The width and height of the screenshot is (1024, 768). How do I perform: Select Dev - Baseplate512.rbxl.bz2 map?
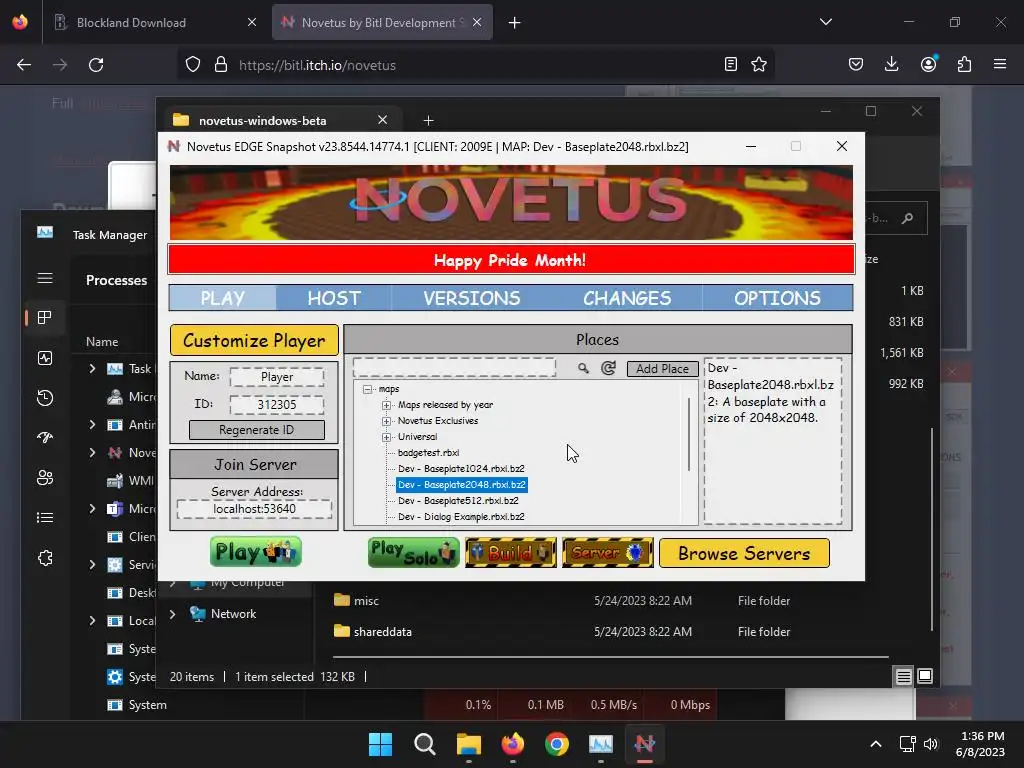coord(458,501)
